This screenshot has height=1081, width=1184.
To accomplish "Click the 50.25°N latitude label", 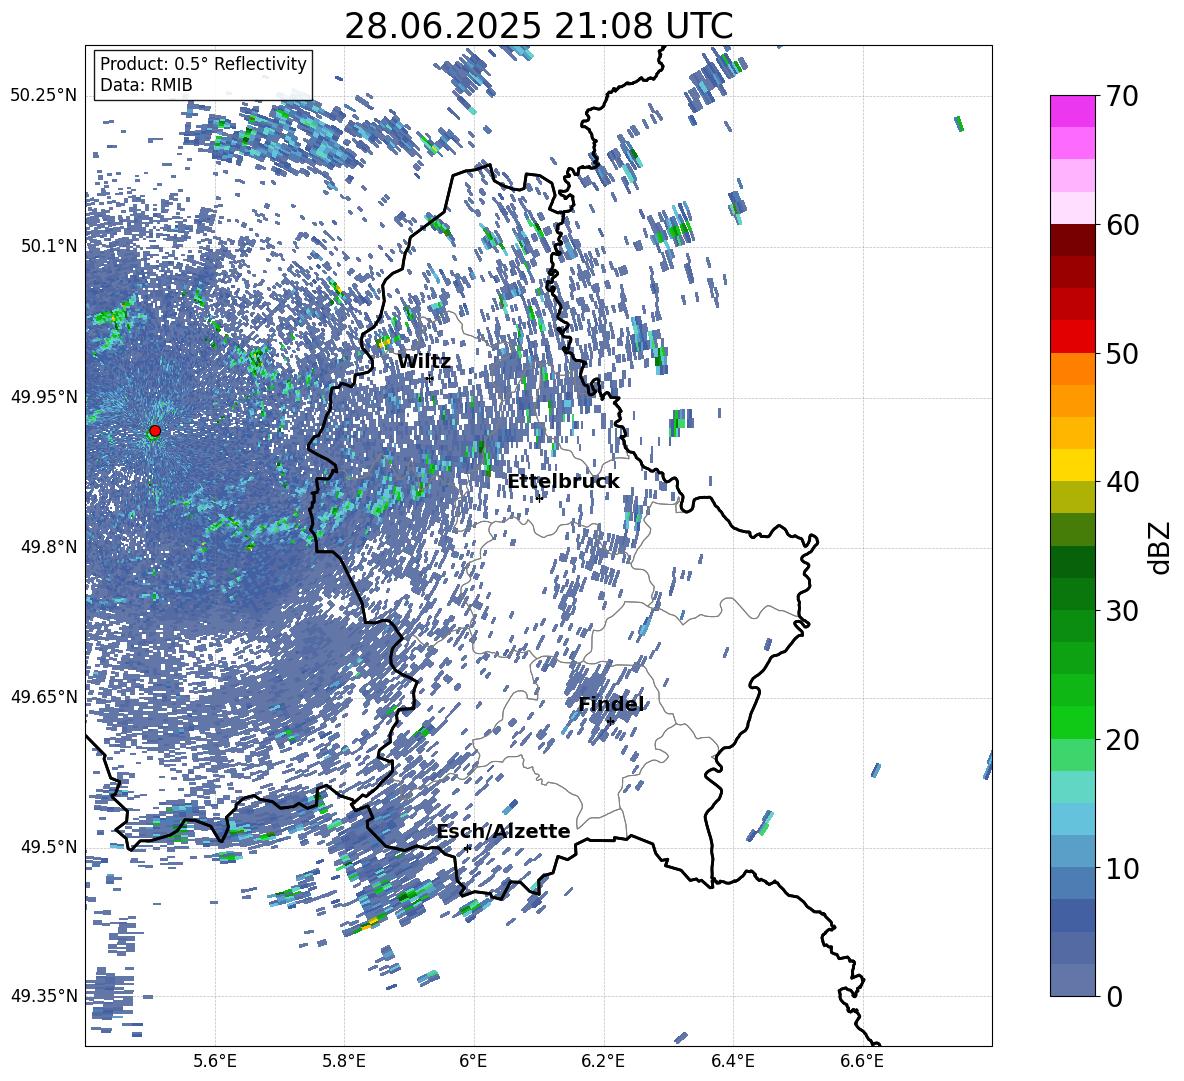I will (44, 96).
